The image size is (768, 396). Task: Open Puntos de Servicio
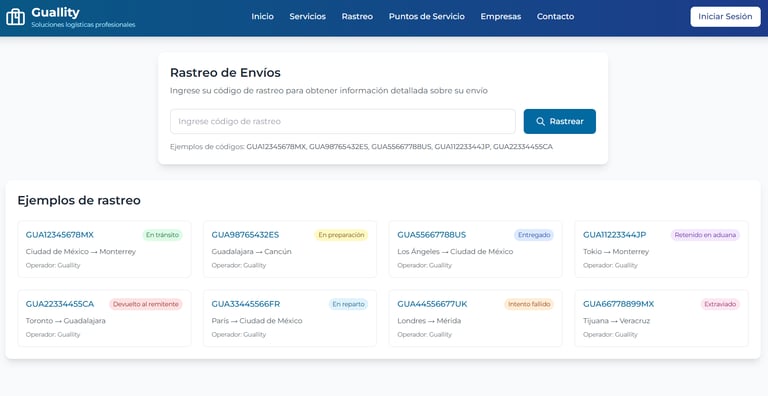(x=427, y=16)
